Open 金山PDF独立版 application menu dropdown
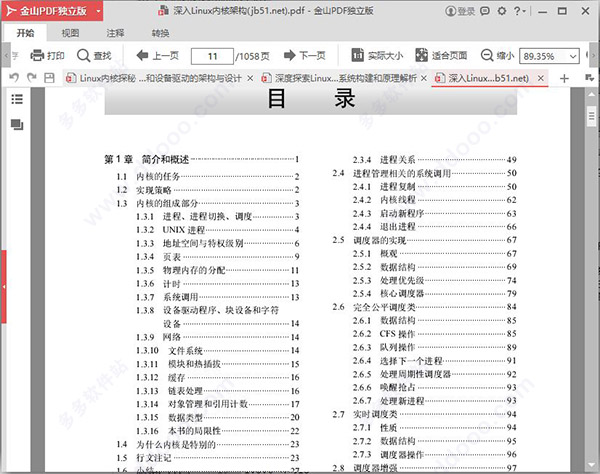600x474 pixels. [x=98, y=11]
